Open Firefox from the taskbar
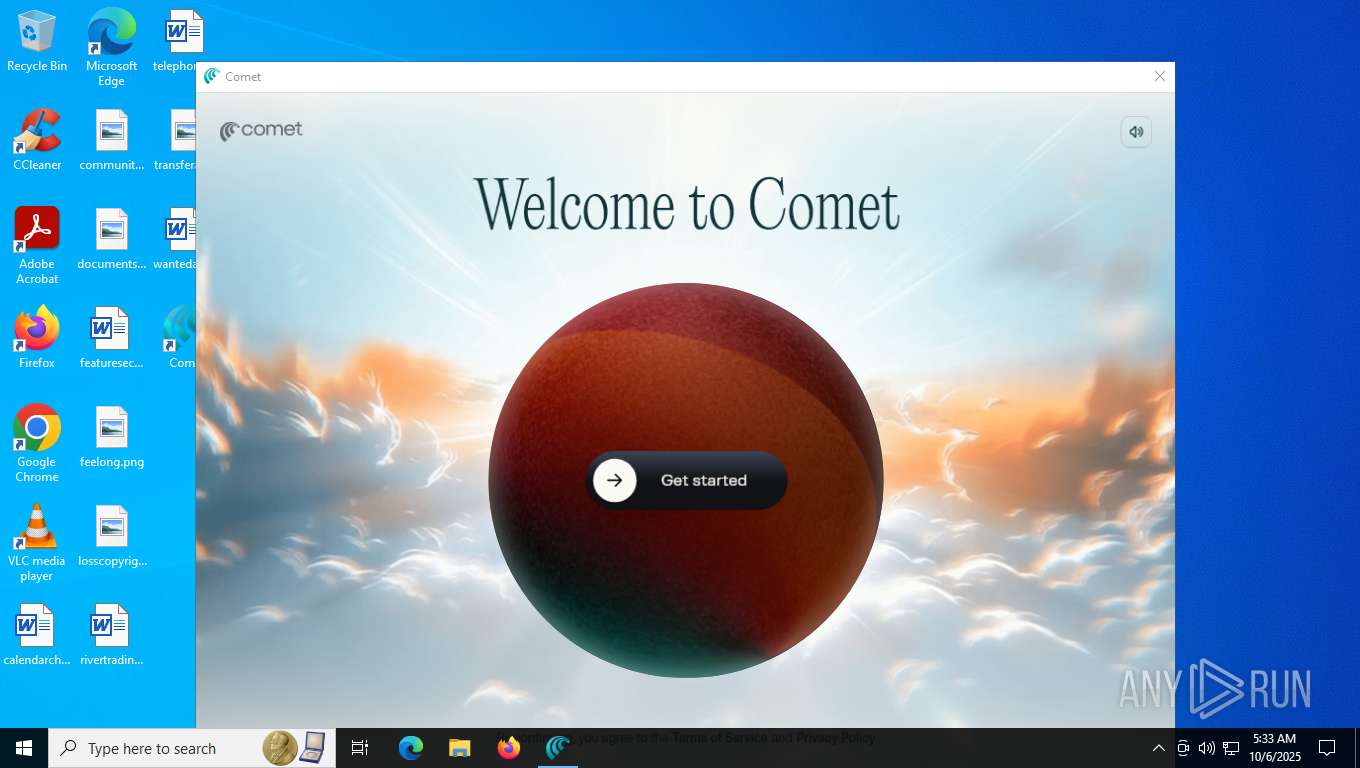 509,748
